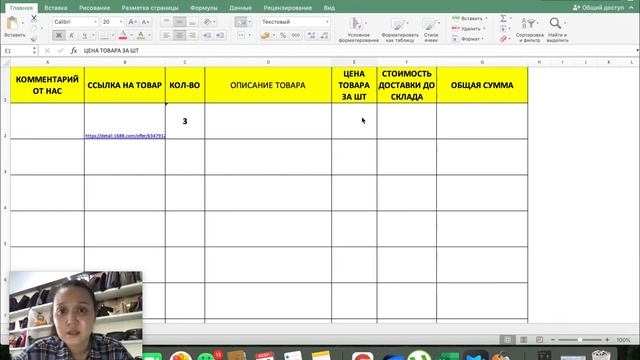
Task: Switch to the Данные tab
Action: 240,8
